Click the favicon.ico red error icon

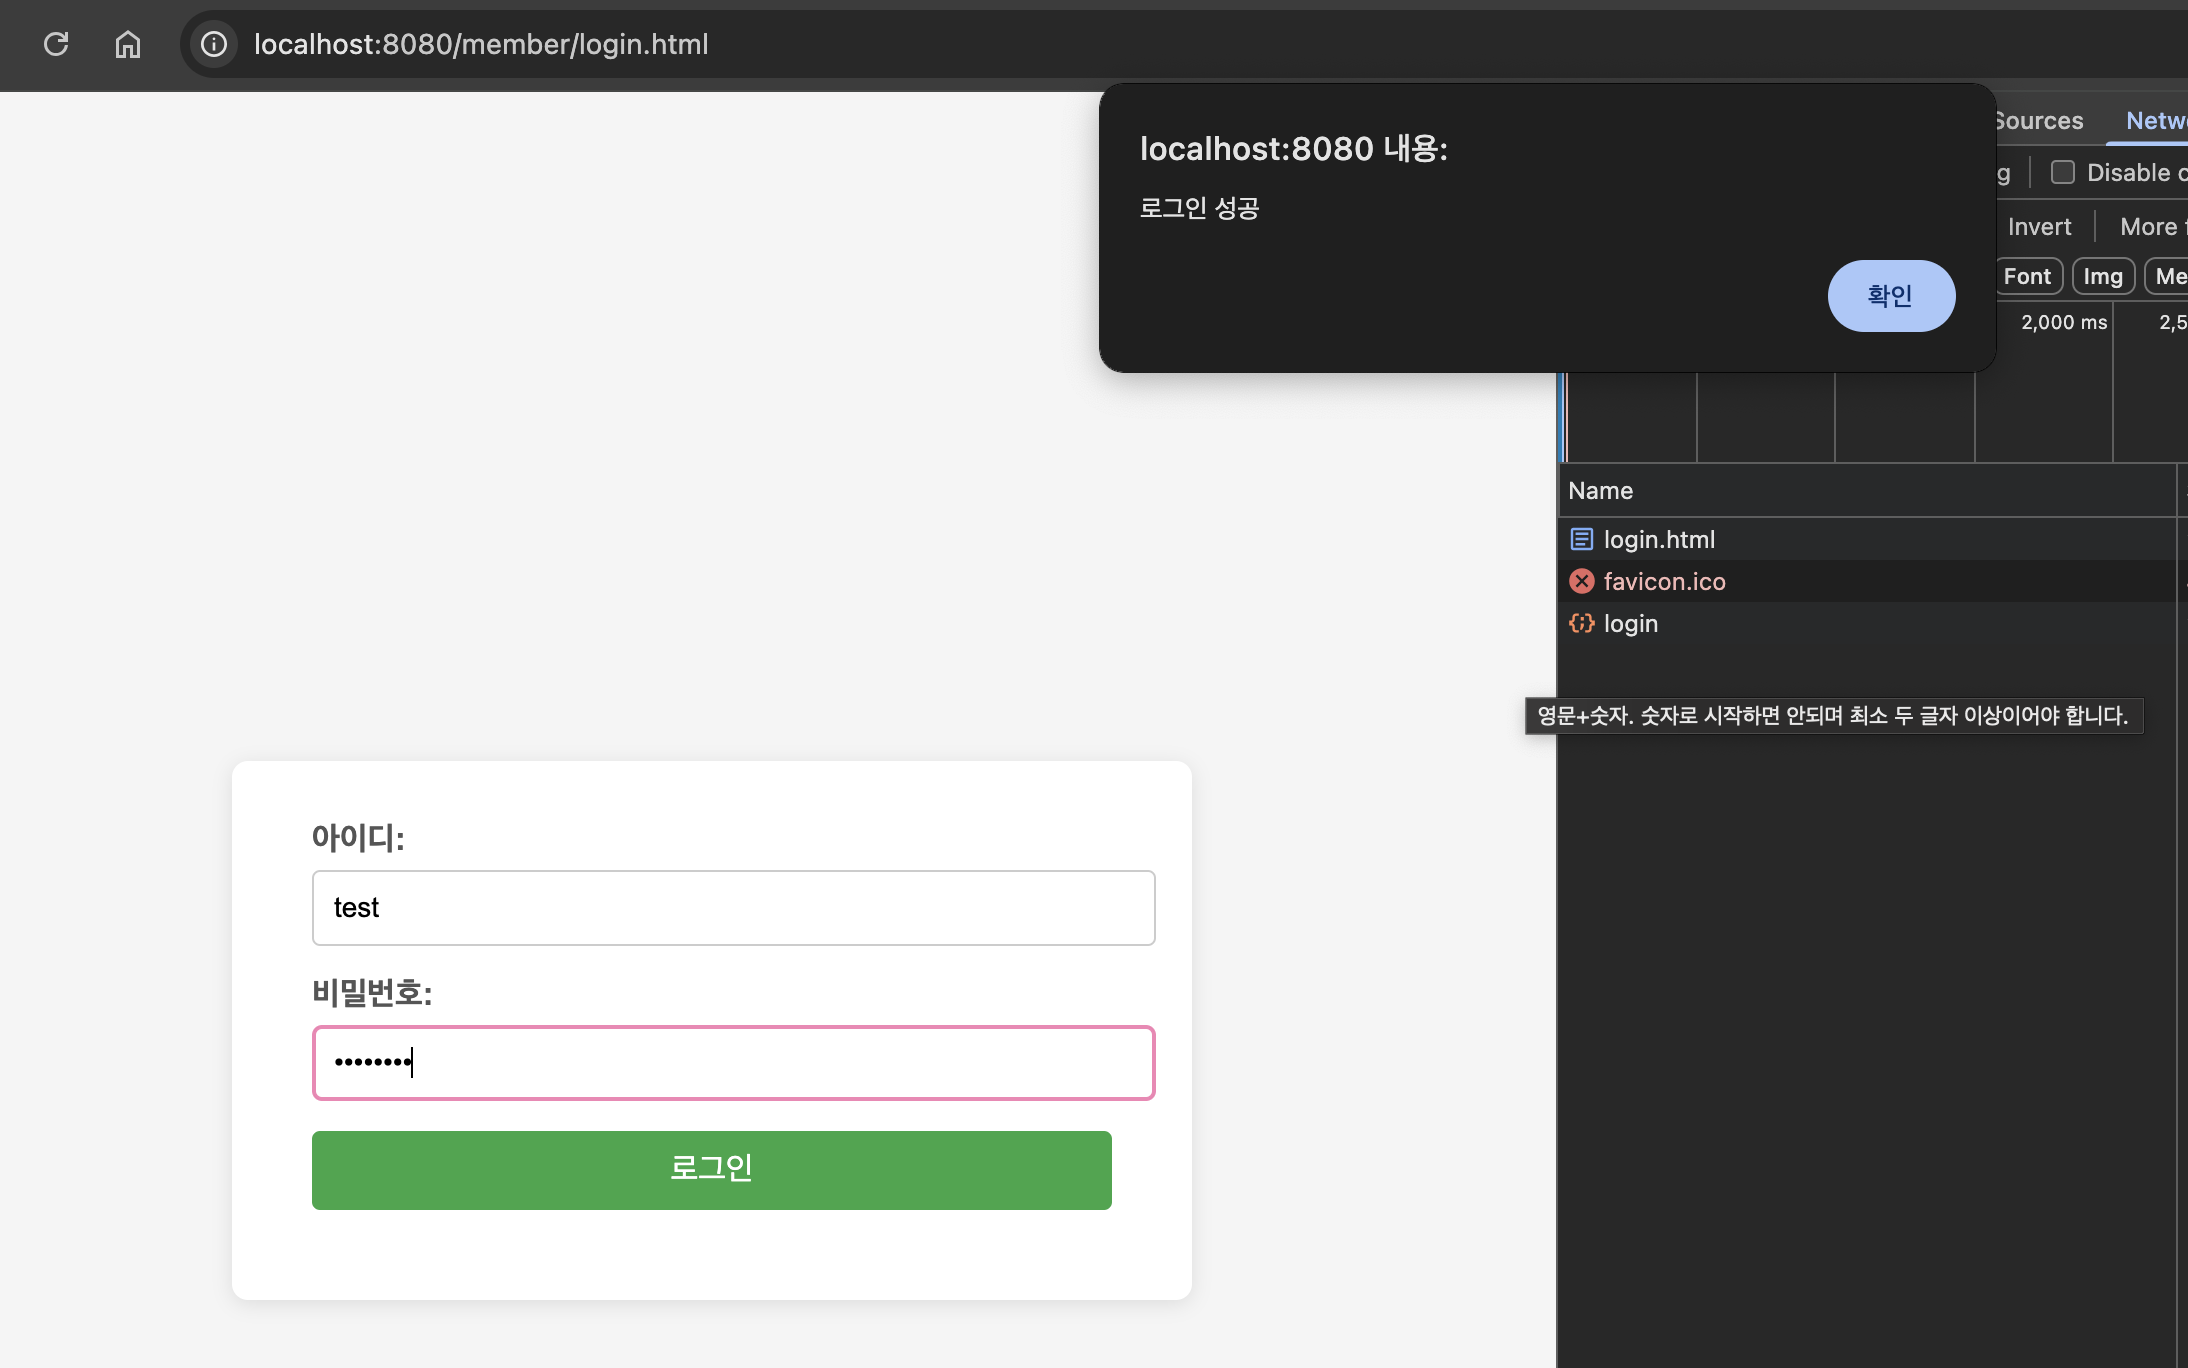(x=1581, y=581)
